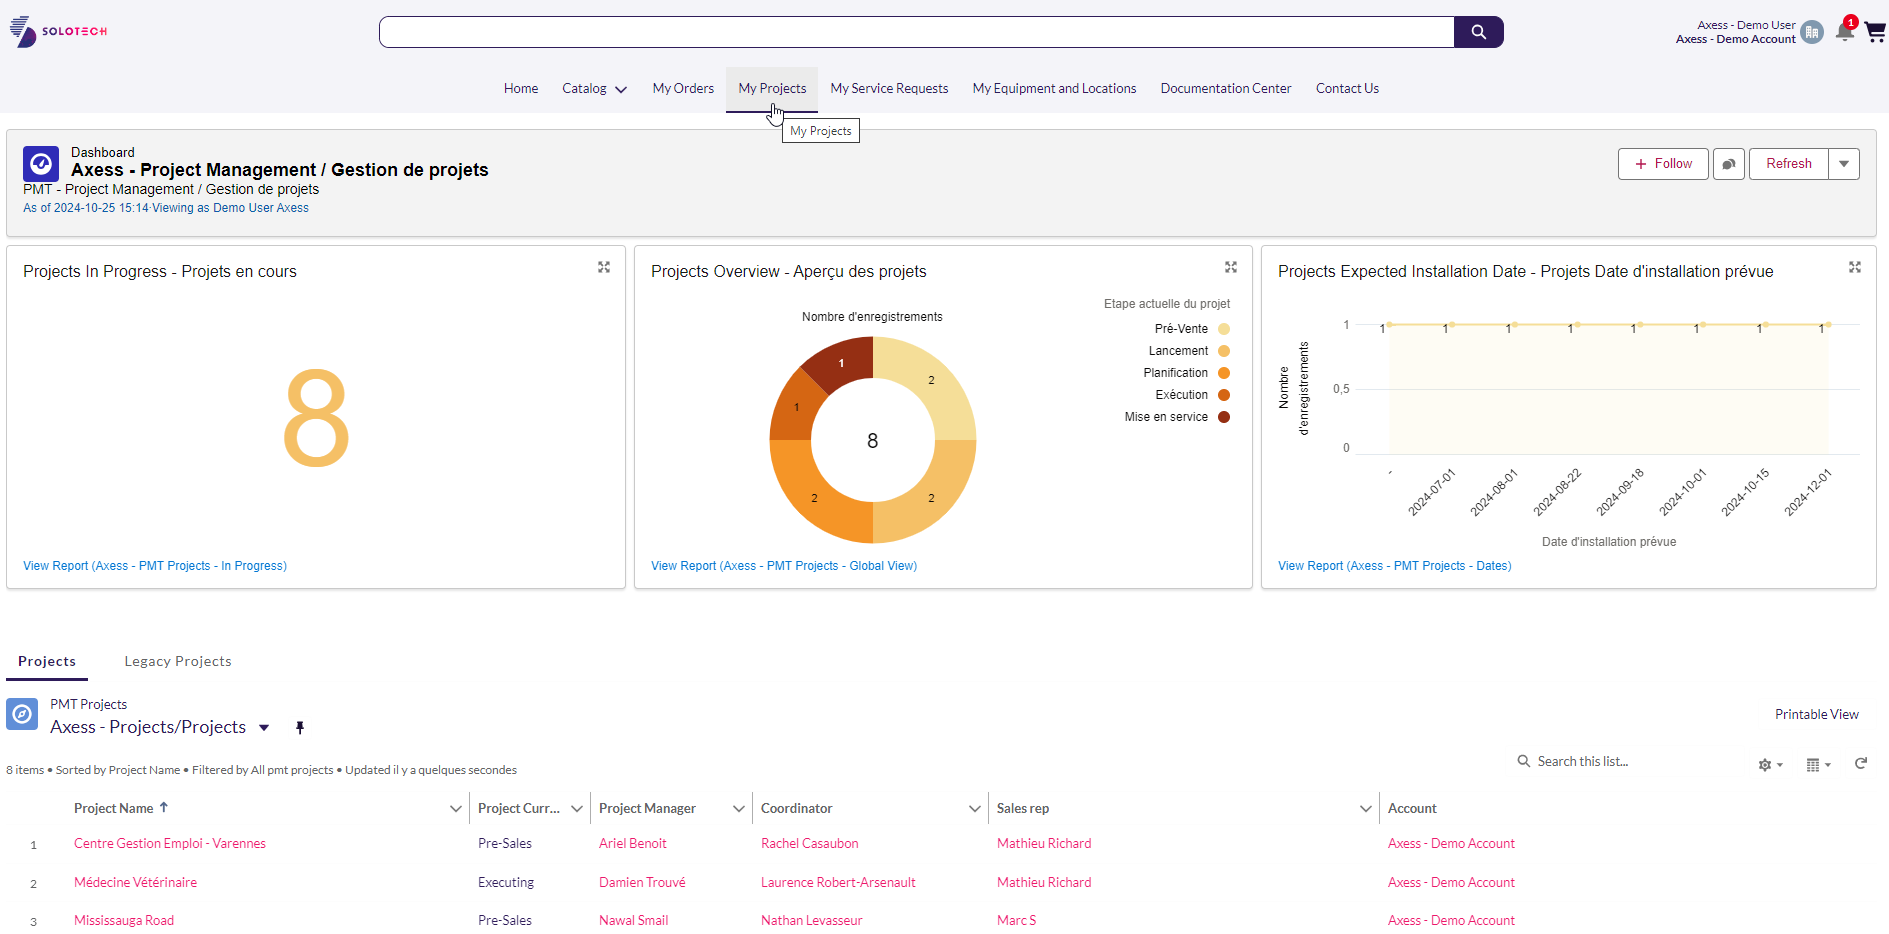1889x934 pixels.
Task: Refresh the projects list
Action: (x=1861, y=764)
